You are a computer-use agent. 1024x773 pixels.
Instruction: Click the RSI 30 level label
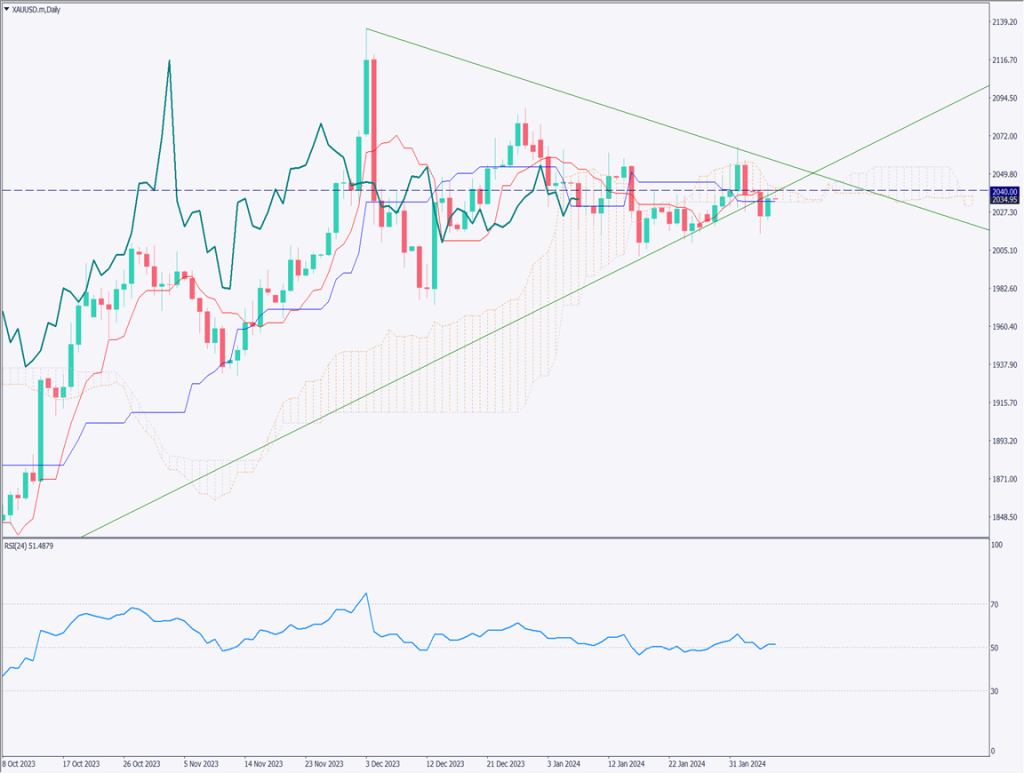995,691
